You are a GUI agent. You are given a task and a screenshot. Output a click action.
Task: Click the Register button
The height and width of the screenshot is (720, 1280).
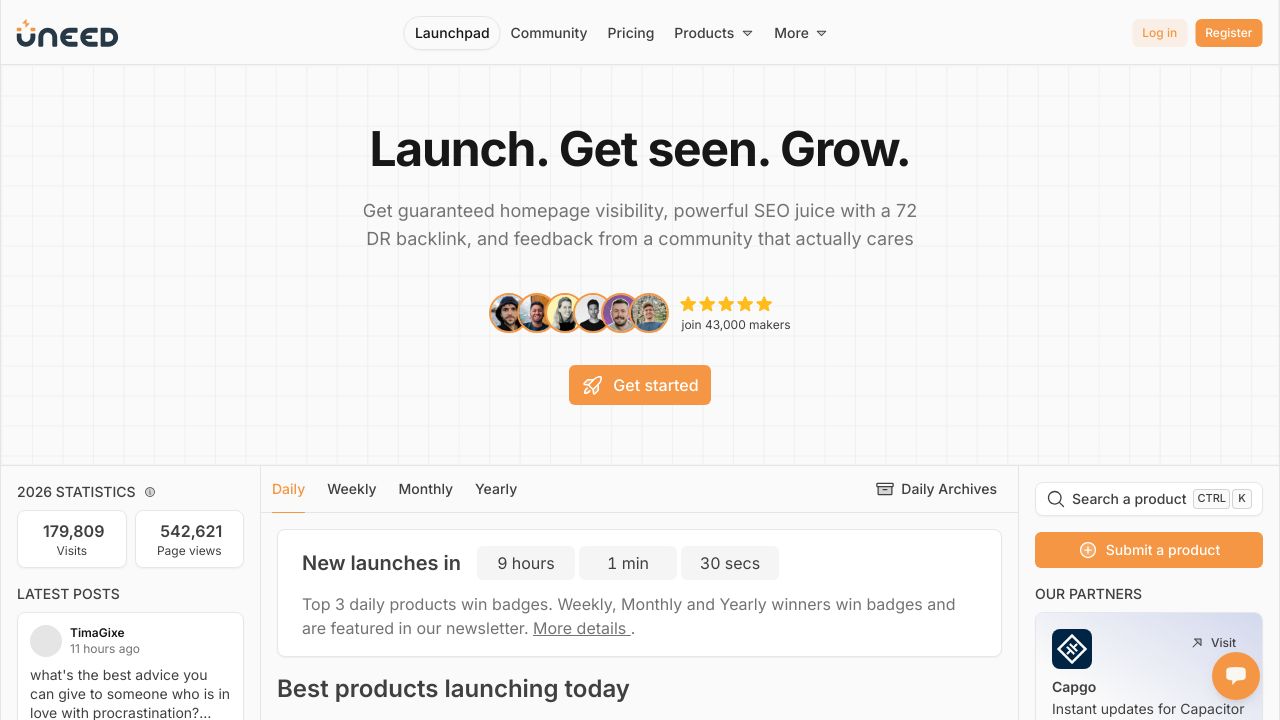[x=1228, y=33]
